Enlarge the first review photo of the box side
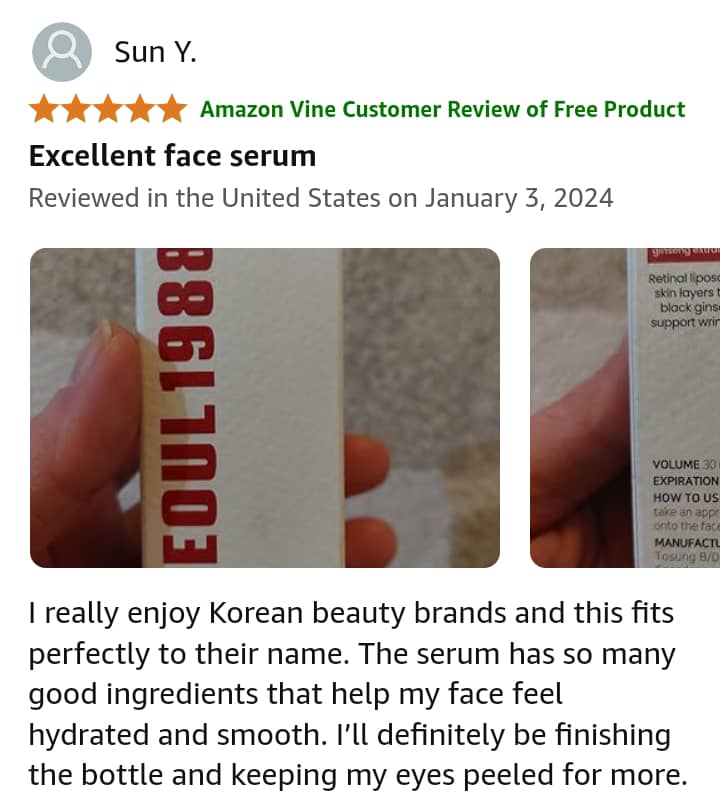 (x=265, y=408)
